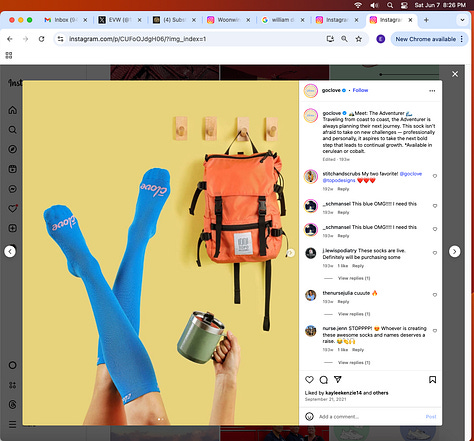Open Reels icon in sidebar

tap(13, 169)
